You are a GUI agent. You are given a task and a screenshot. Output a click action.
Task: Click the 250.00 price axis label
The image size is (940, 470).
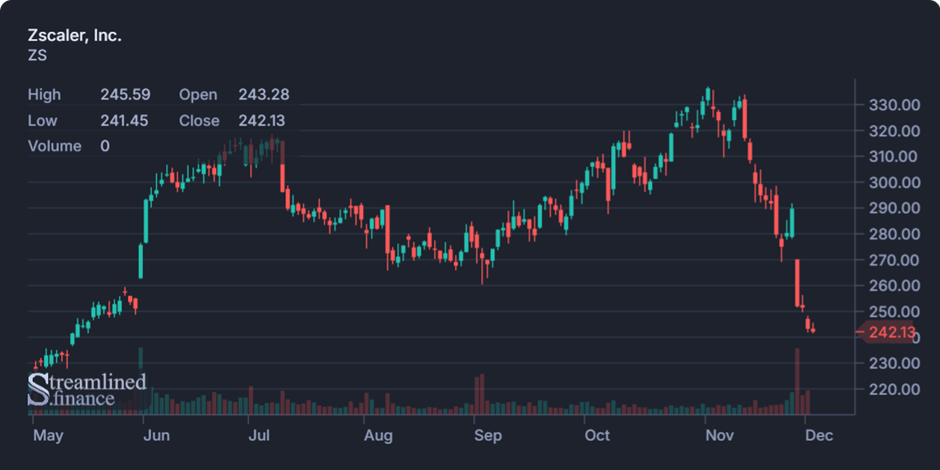(x=894, y=312)
